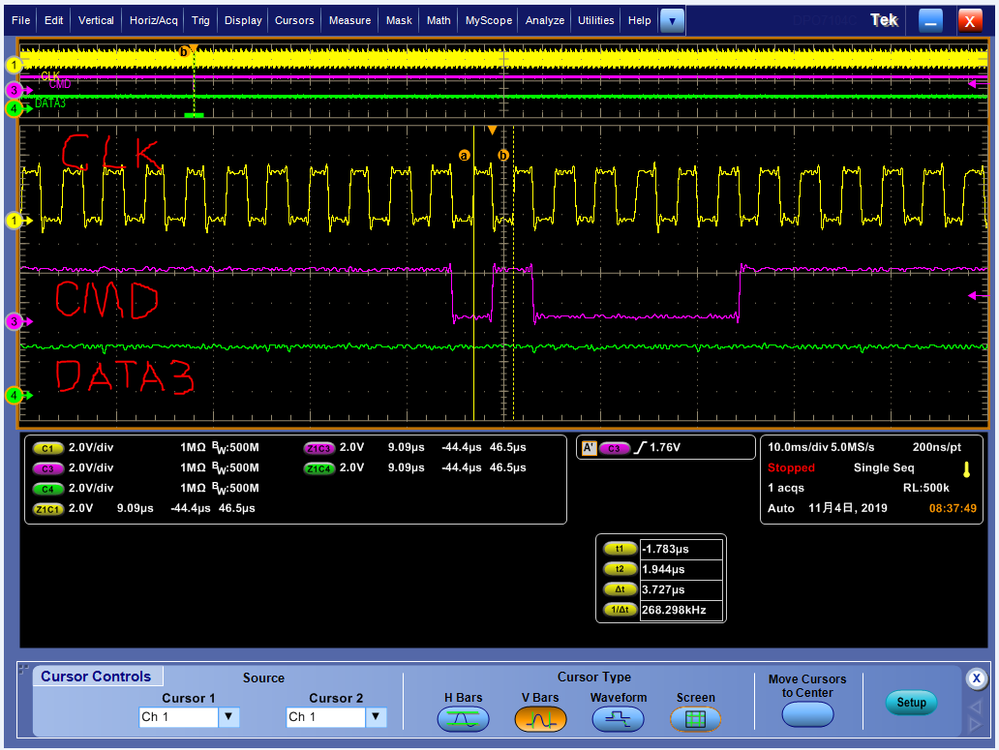This screenshot has height=750, width=999.
Task: Click the C1 channel badge in readout
Action: (47, 448)
